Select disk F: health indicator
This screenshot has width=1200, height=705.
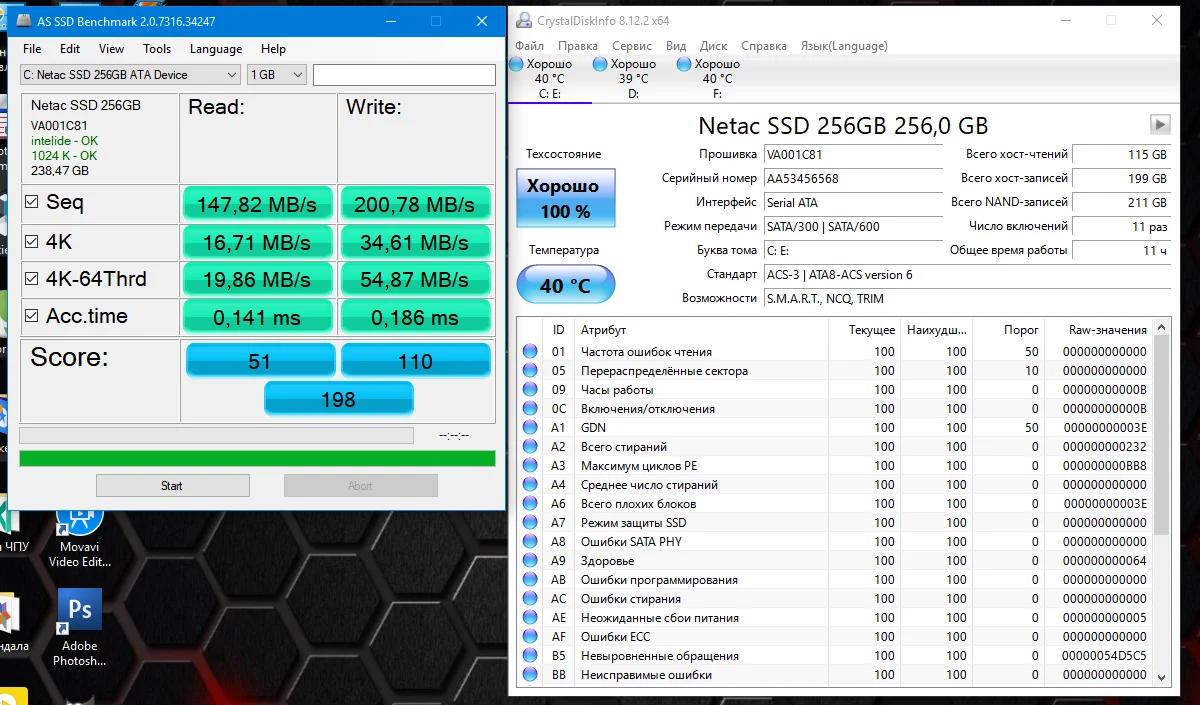717,78
